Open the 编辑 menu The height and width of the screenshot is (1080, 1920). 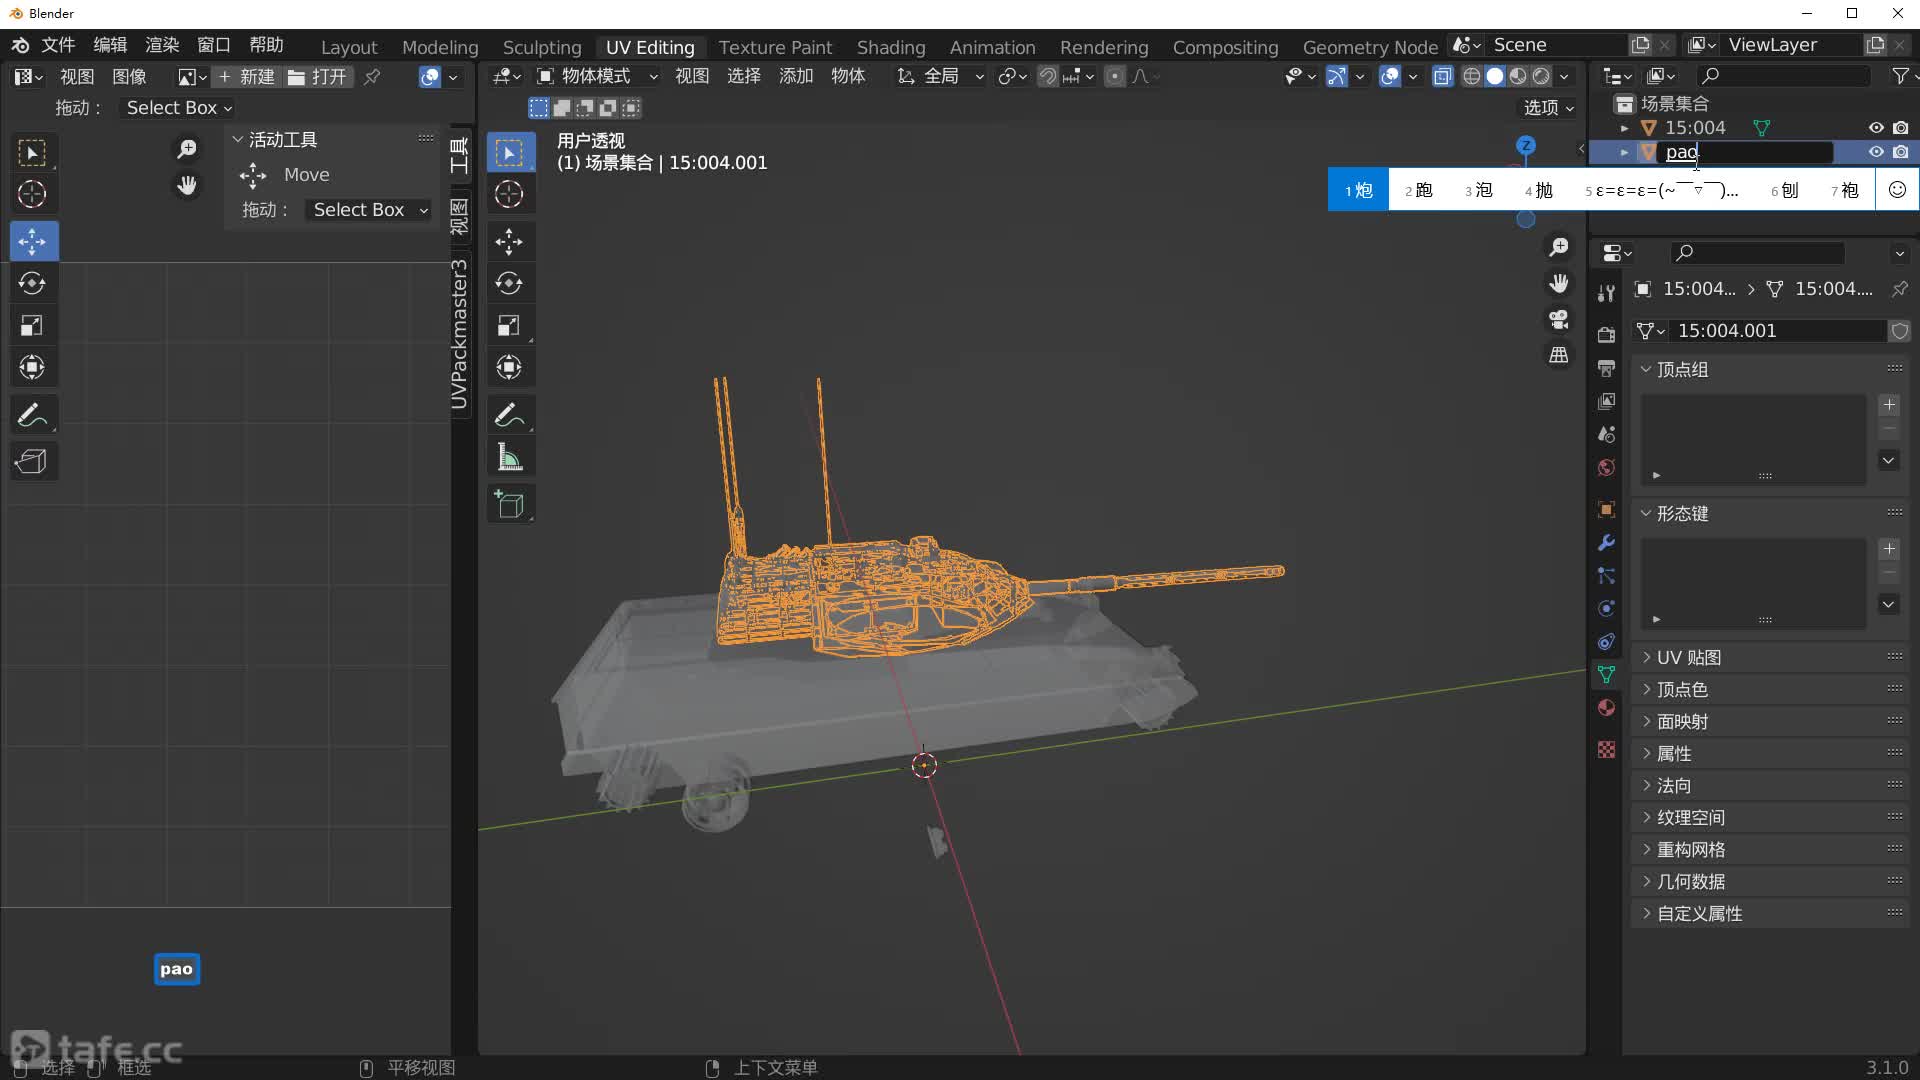pos(110,45)
